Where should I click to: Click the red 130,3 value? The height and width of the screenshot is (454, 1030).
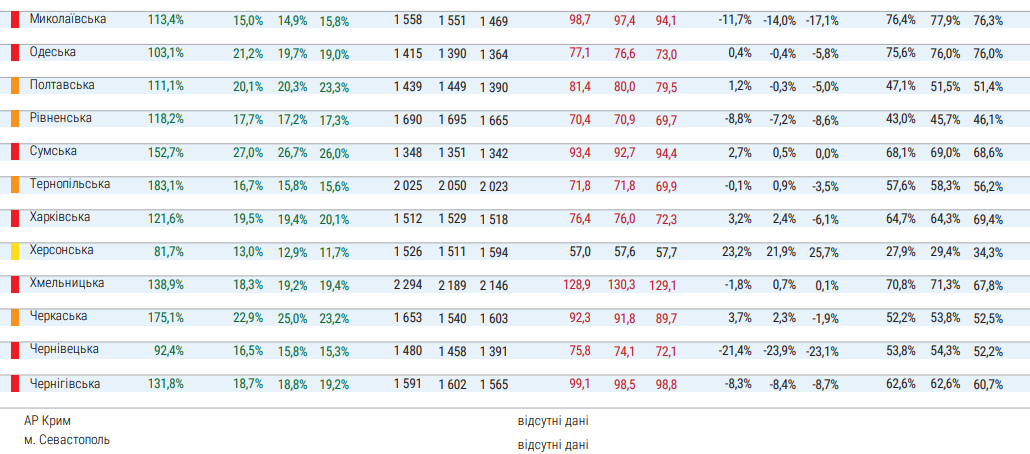622,285
